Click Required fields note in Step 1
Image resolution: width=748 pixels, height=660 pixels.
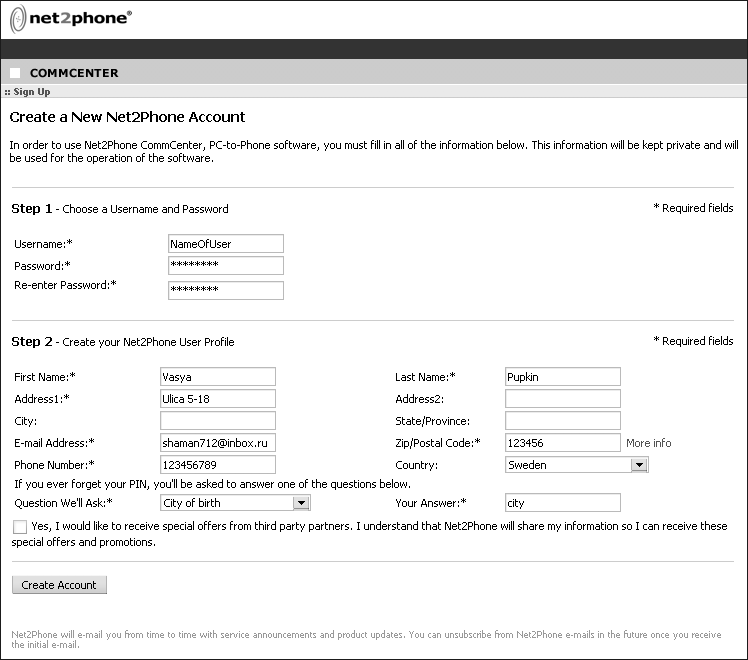pyautogui.click(x=693, y=208)
